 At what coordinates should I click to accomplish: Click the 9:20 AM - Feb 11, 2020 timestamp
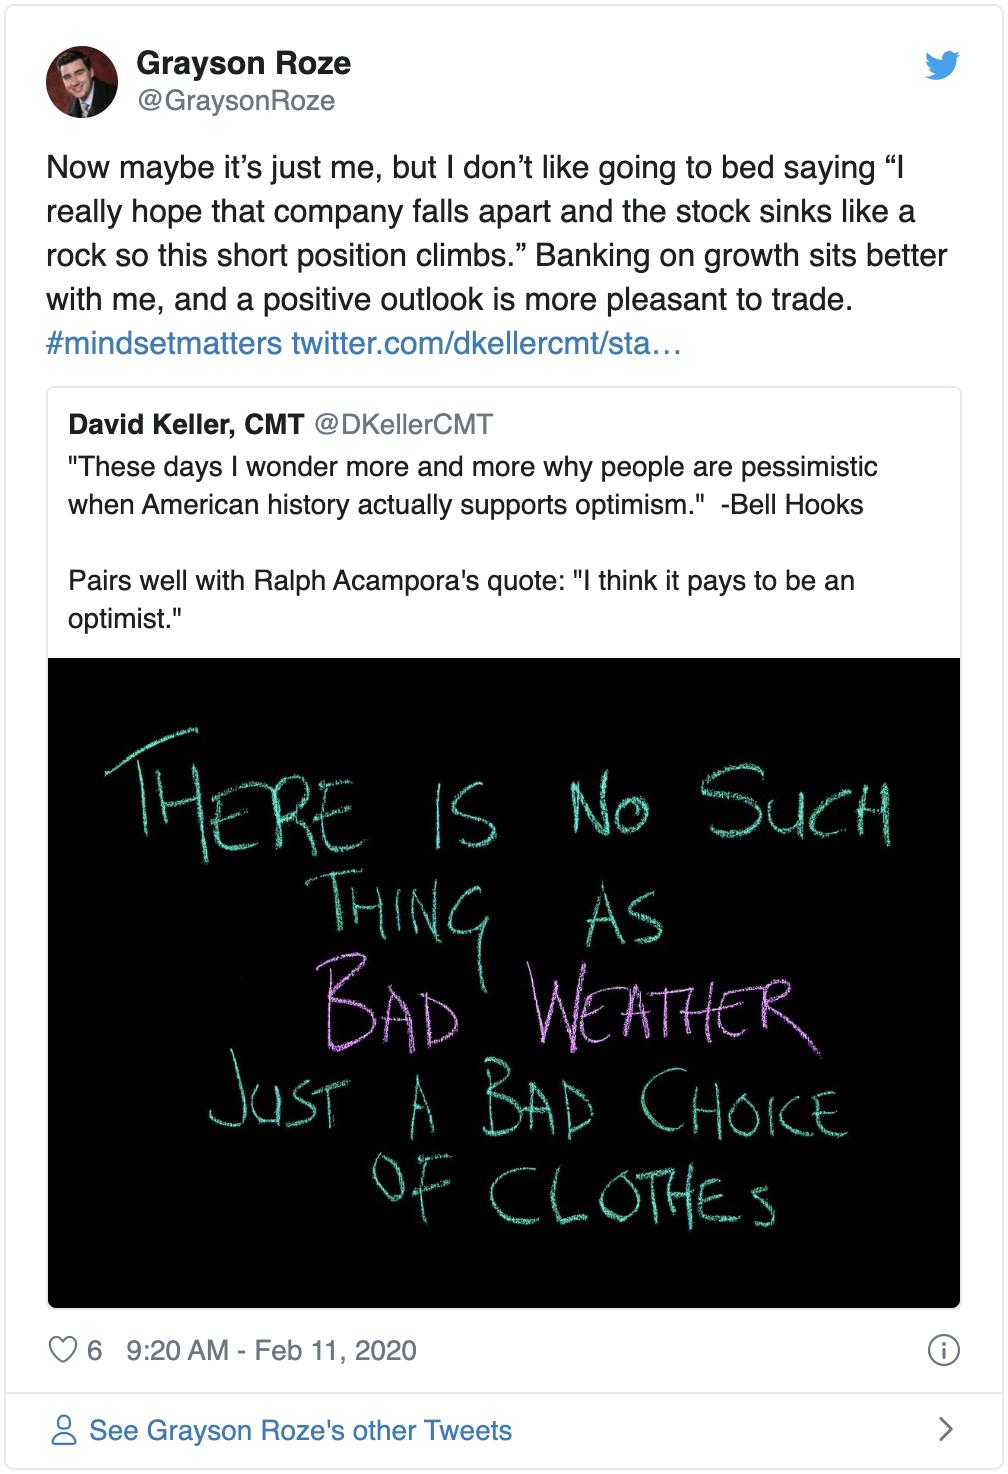[x=271, y=1350]
